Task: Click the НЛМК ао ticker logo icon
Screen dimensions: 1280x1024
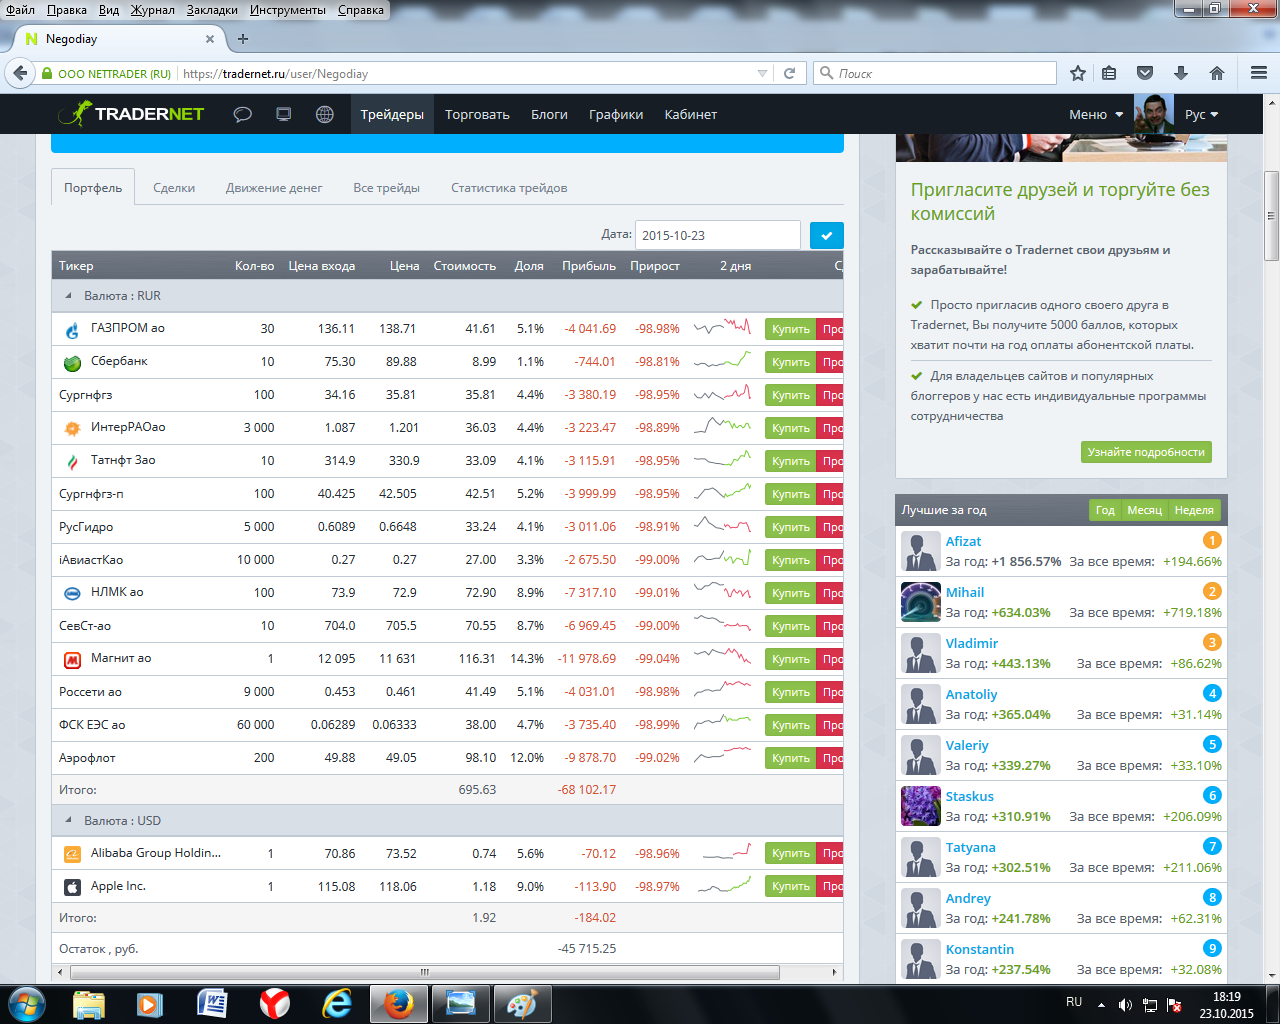Action: [72, 593]
